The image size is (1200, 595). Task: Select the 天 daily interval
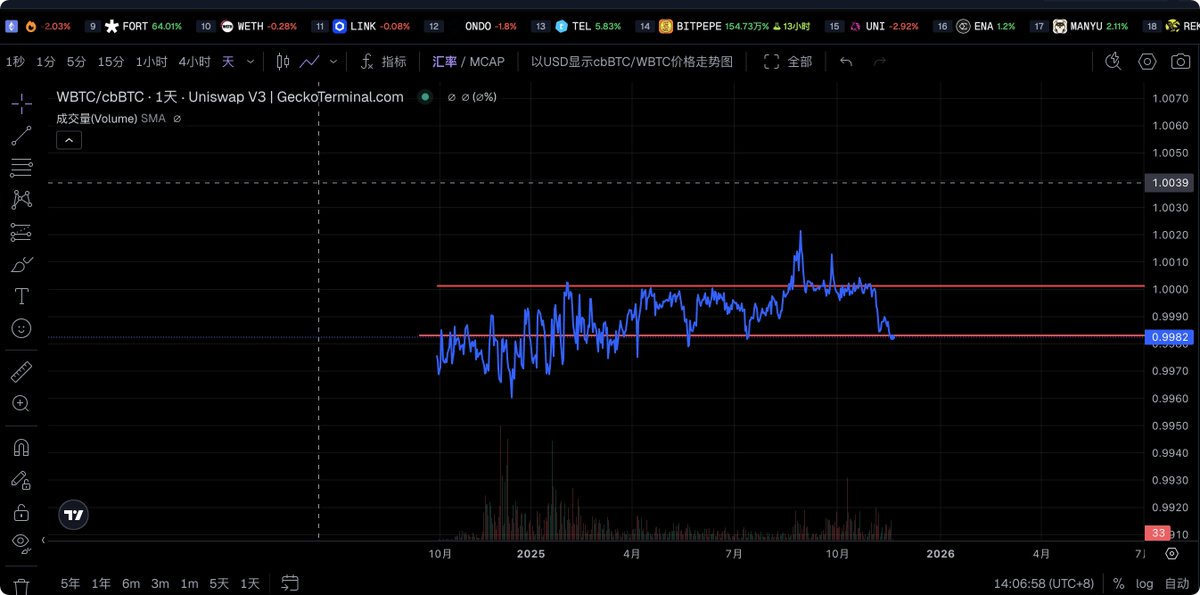click(228, 62)
